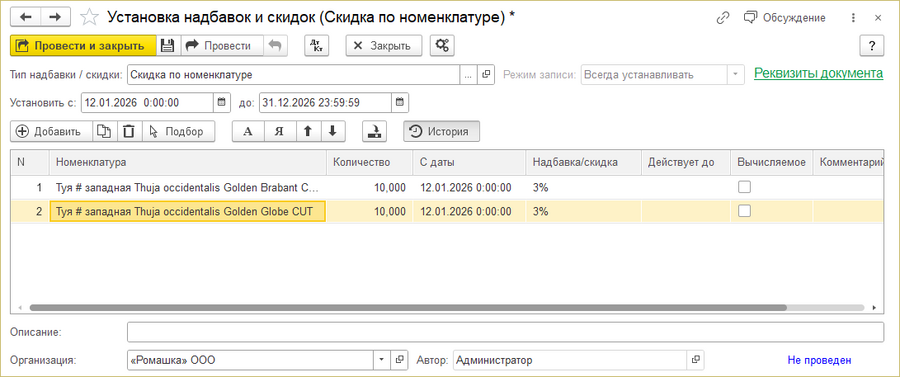This screenshot has height=377, width=900.
Task: Open calendar for the до date
Action: coord(400,103)
